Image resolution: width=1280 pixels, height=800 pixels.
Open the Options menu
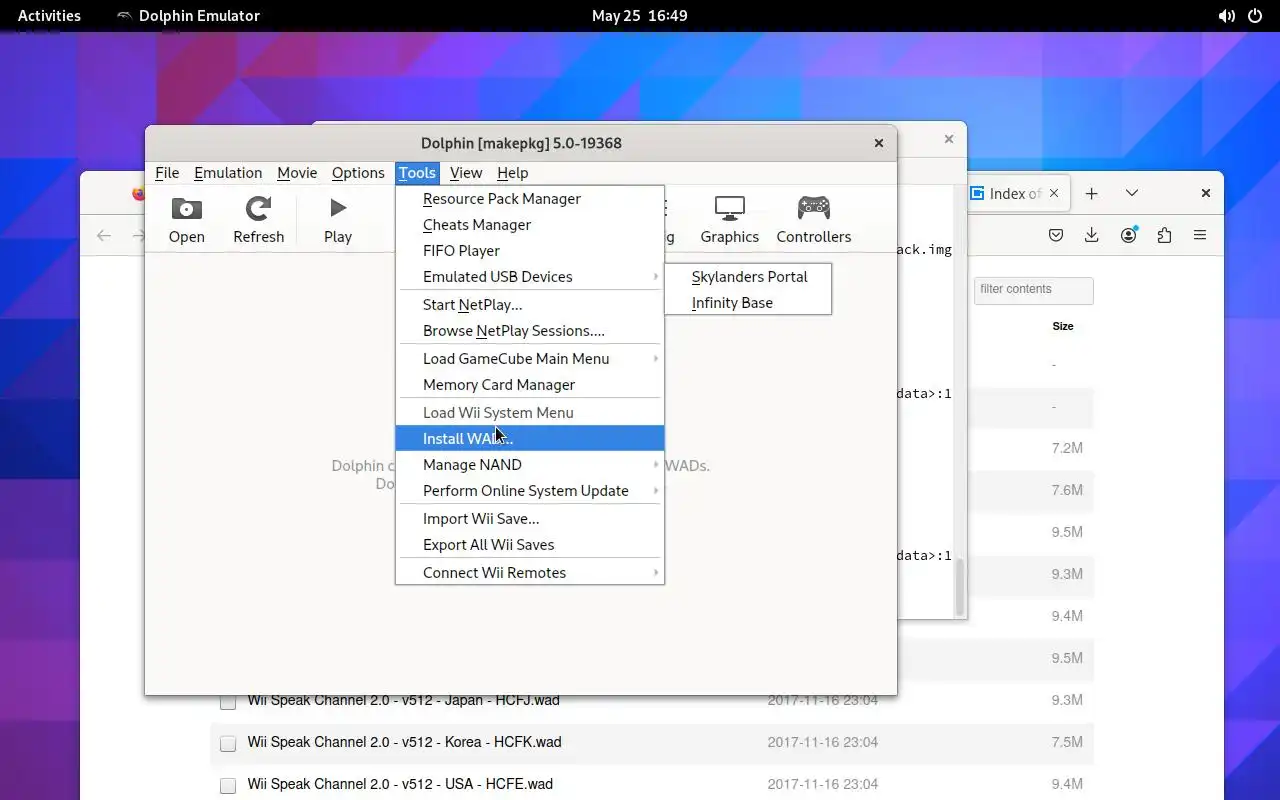[358, 173]
